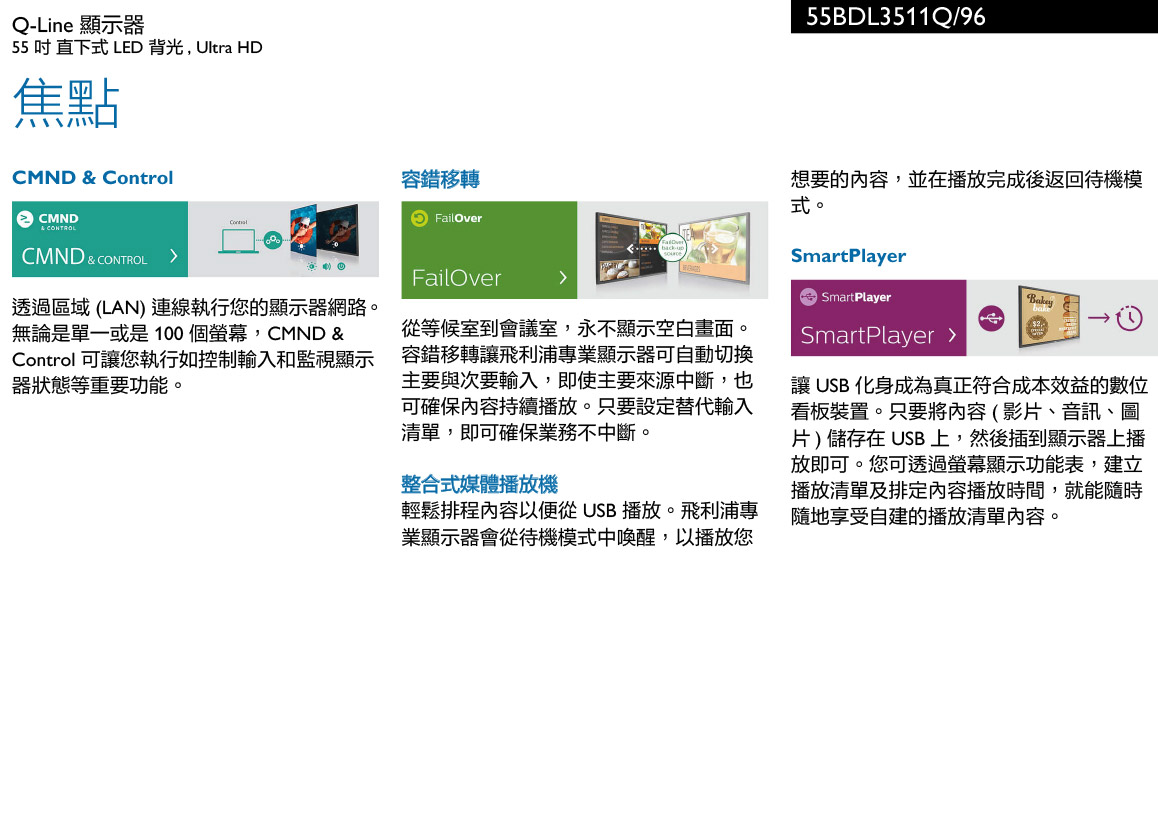Click the line "清單，即可確保業務不中斷。"

(527, 433)
